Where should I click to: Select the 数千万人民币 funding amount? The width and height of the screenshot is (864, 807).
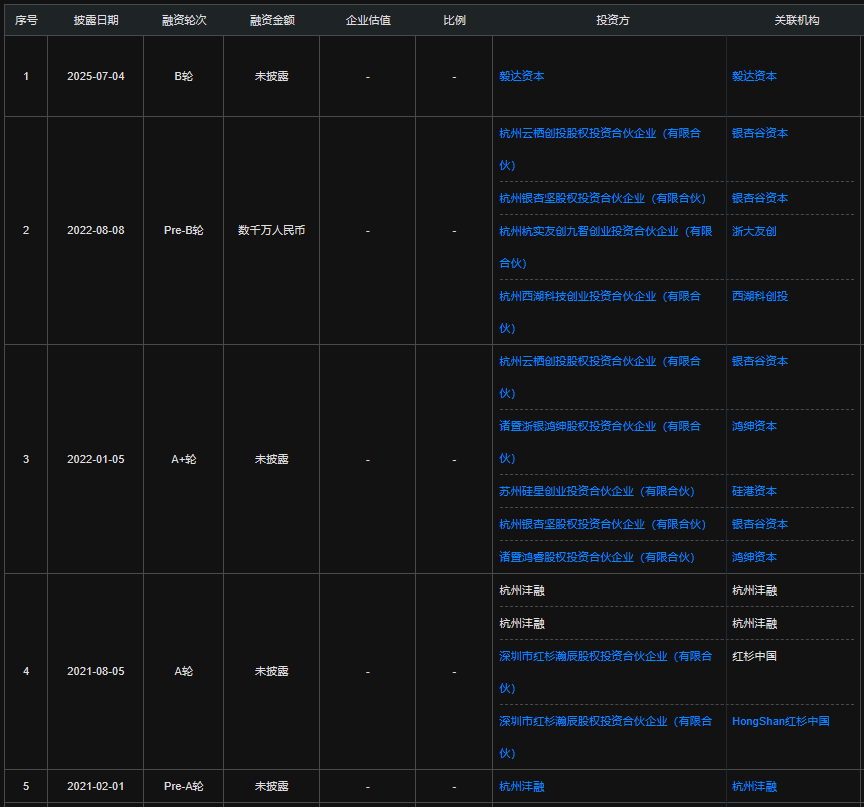pos(272,230)
